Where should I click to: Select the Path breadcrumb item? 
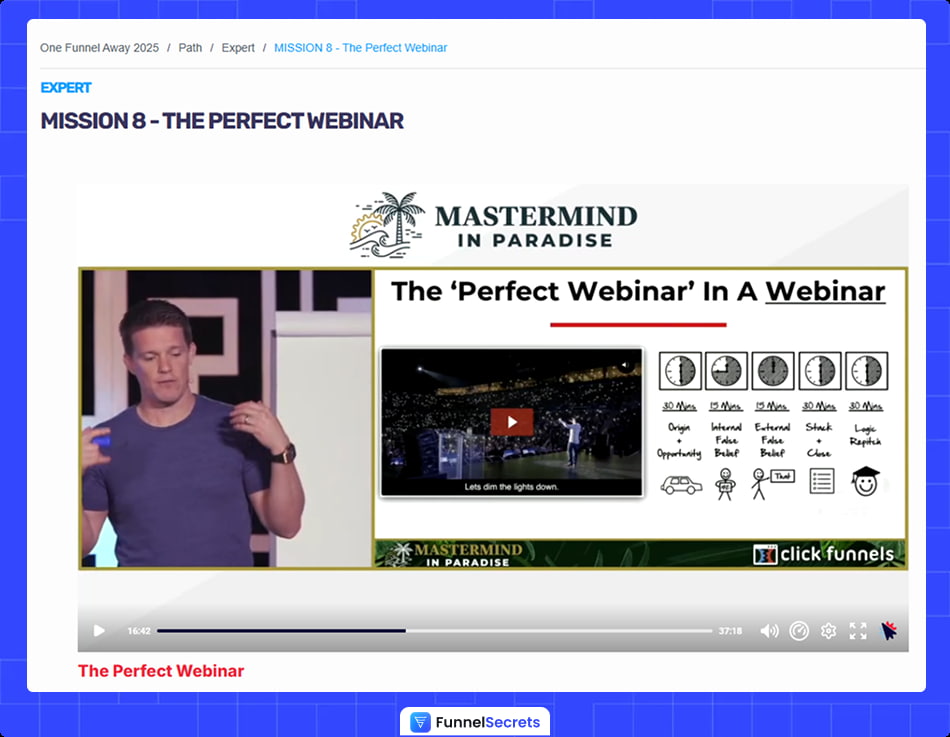[190, 47]
